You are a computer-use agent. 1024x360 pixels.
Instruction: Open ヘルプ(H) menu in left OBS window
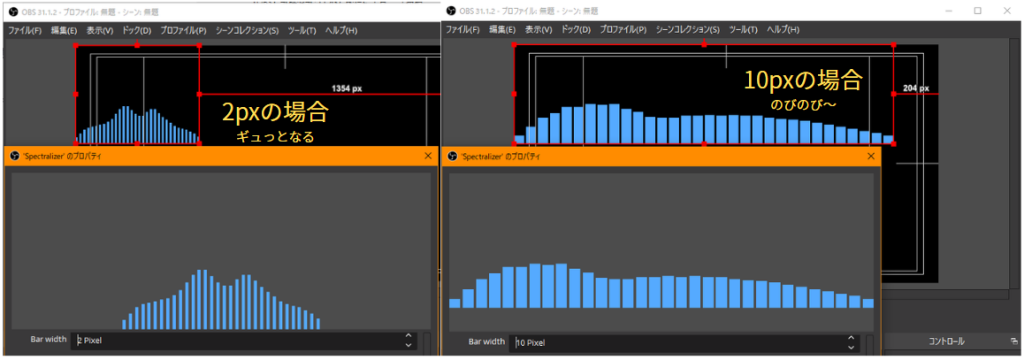click(341, 31)
